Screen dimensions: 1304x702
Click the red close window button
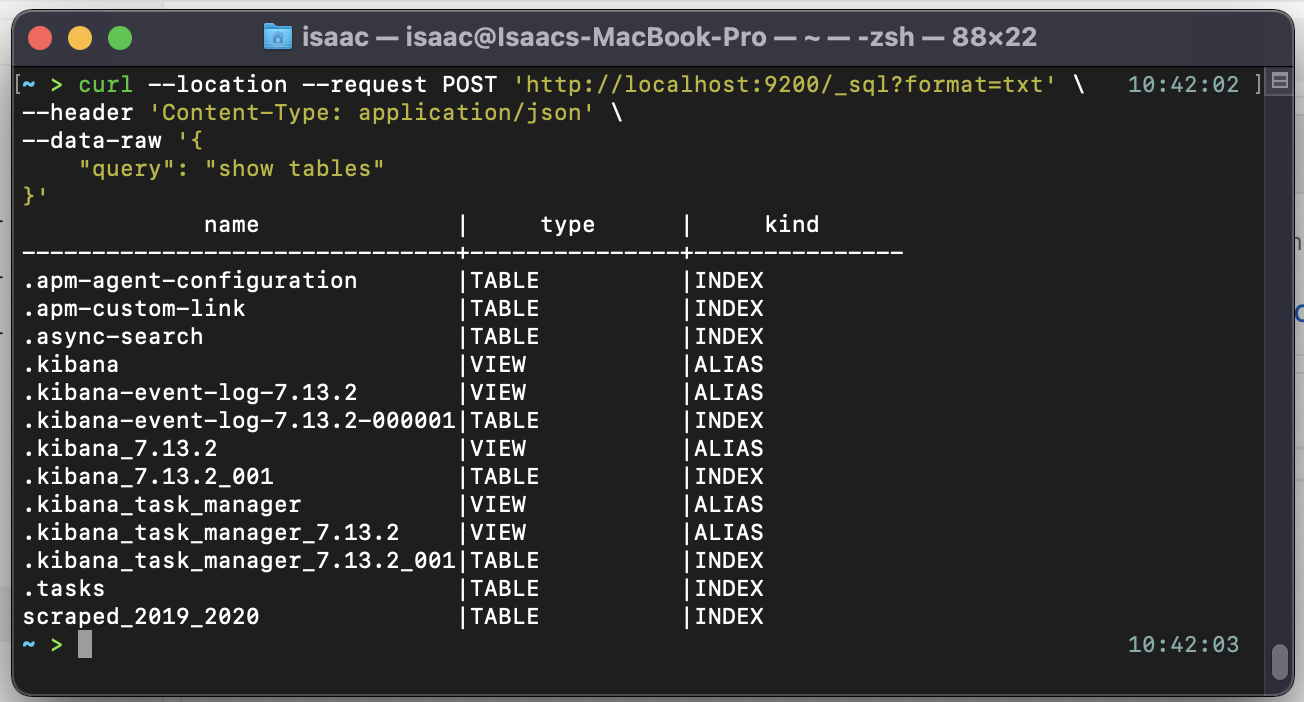click(40, 39)
